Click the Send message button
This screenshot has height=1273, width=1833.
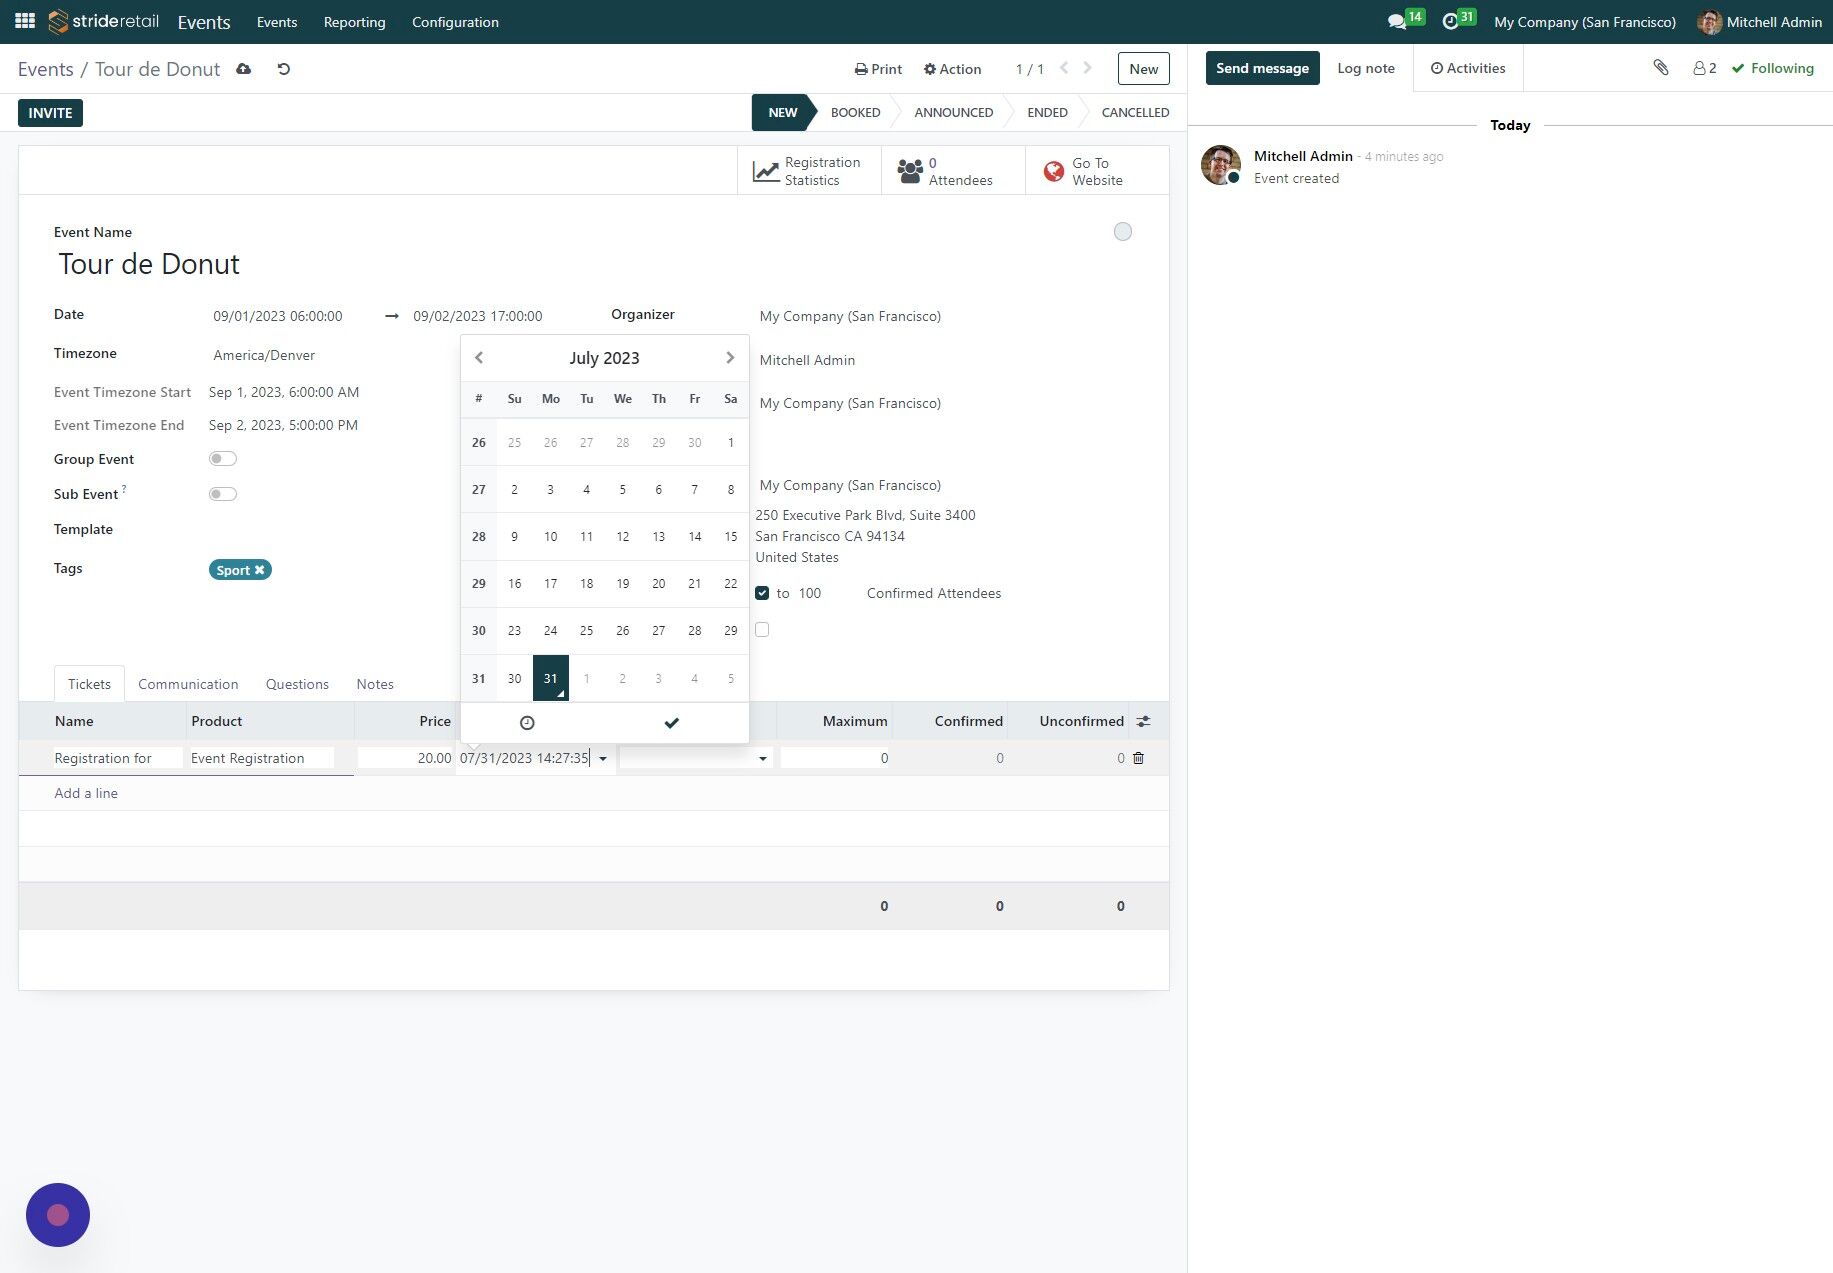1262,68
